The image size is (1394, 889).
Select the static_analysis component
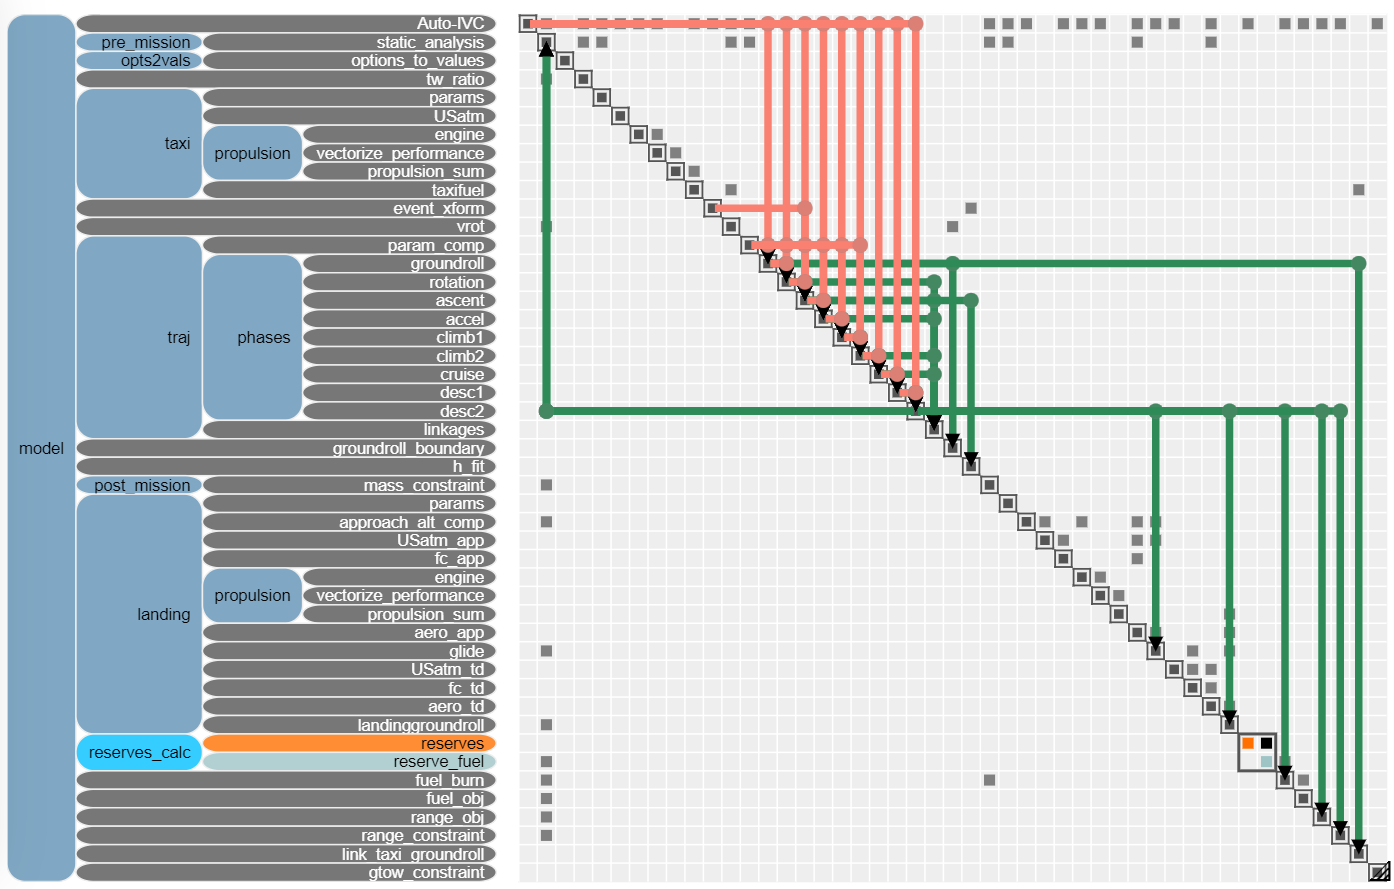coord(349,42)
